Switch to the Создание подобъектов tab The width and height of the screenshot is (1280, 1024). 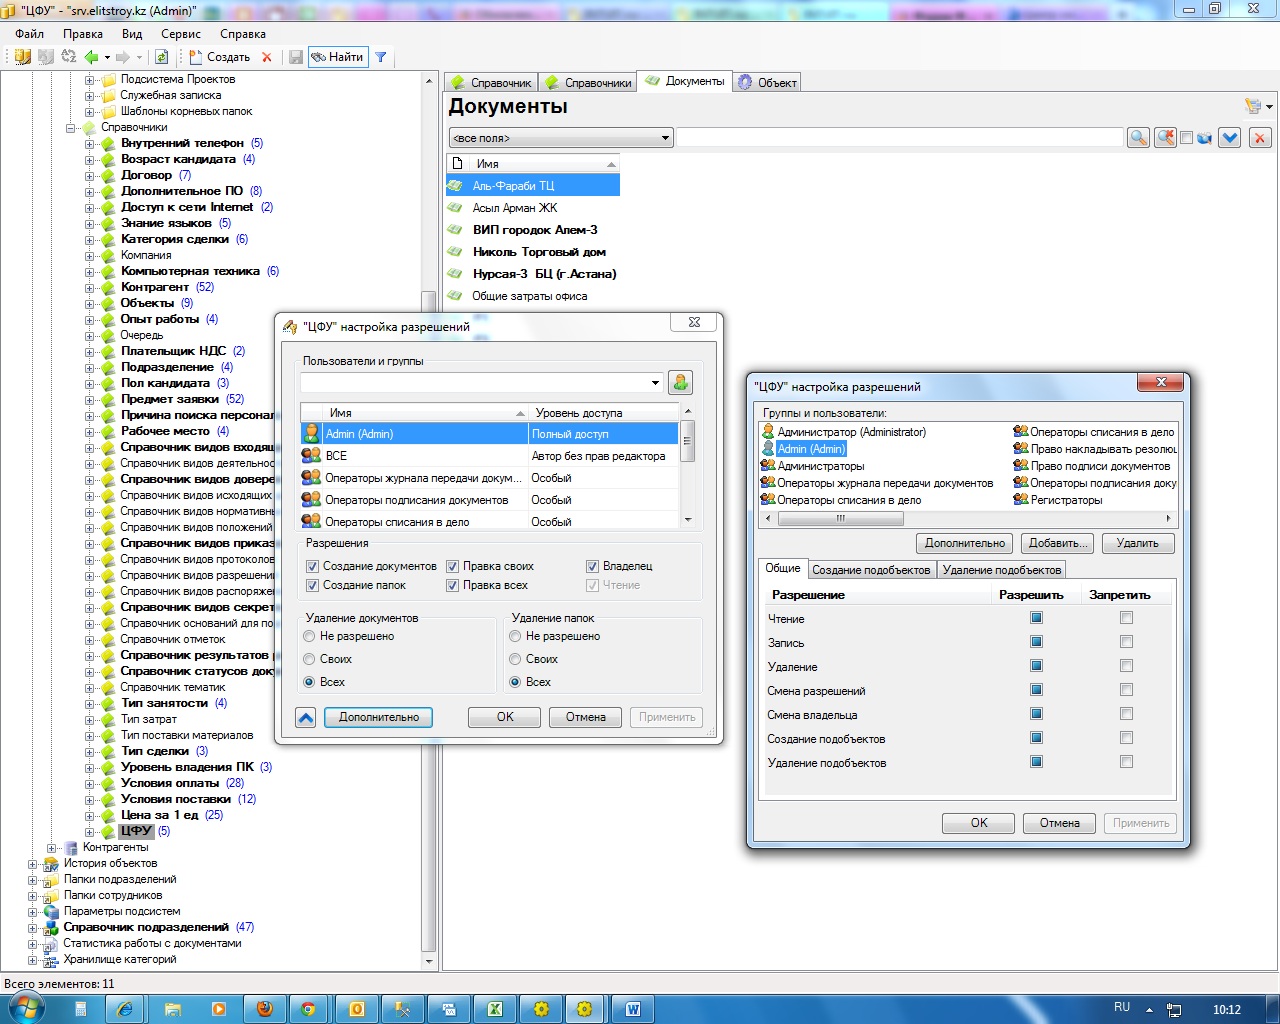point(870,570)
